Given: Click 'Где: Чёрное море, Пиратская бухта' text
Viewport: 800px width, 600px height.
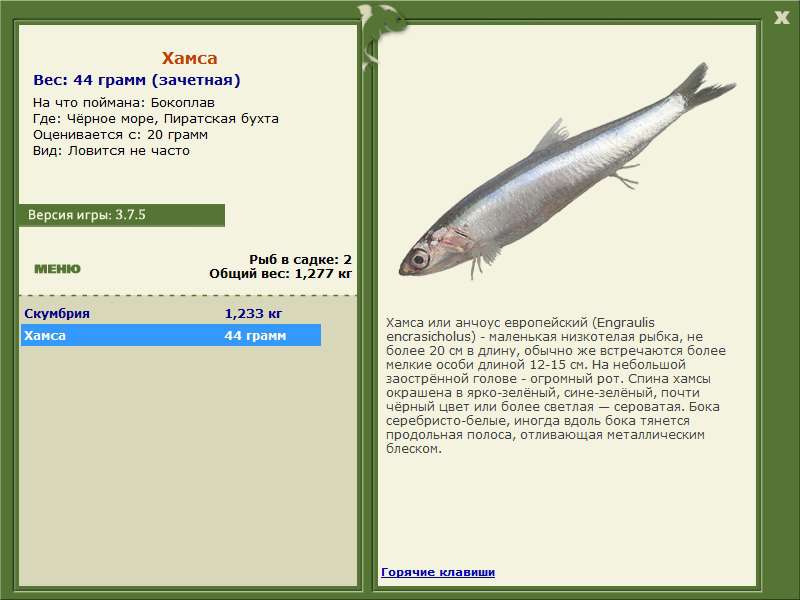Looking at the screenshot, I should click(156, 119).
